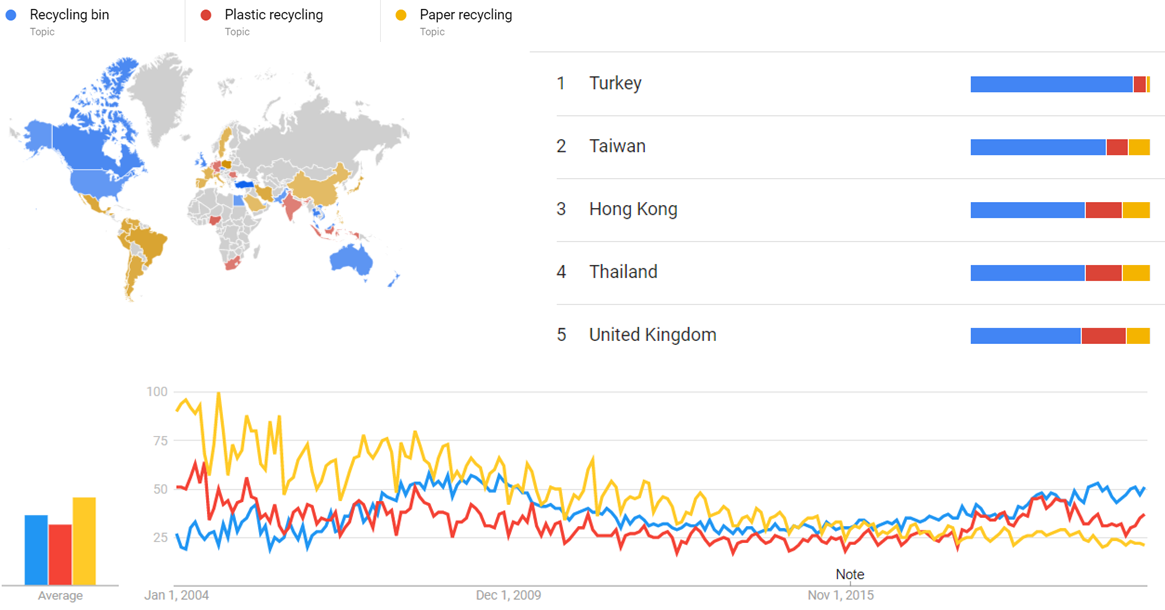Select the Recycling bin topic label
Image resolution: width=1165 pixels, height=610 pixels.
[x=69, y=15]
